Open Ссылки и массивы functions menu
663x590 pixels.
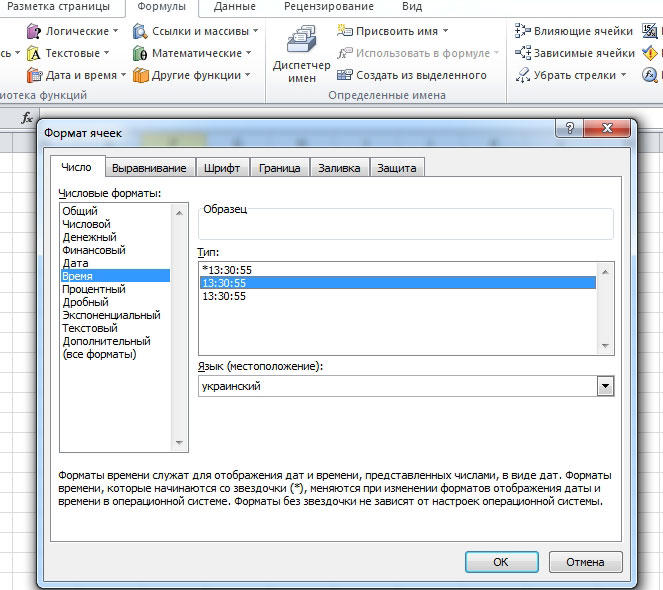(x=196, y=31)
